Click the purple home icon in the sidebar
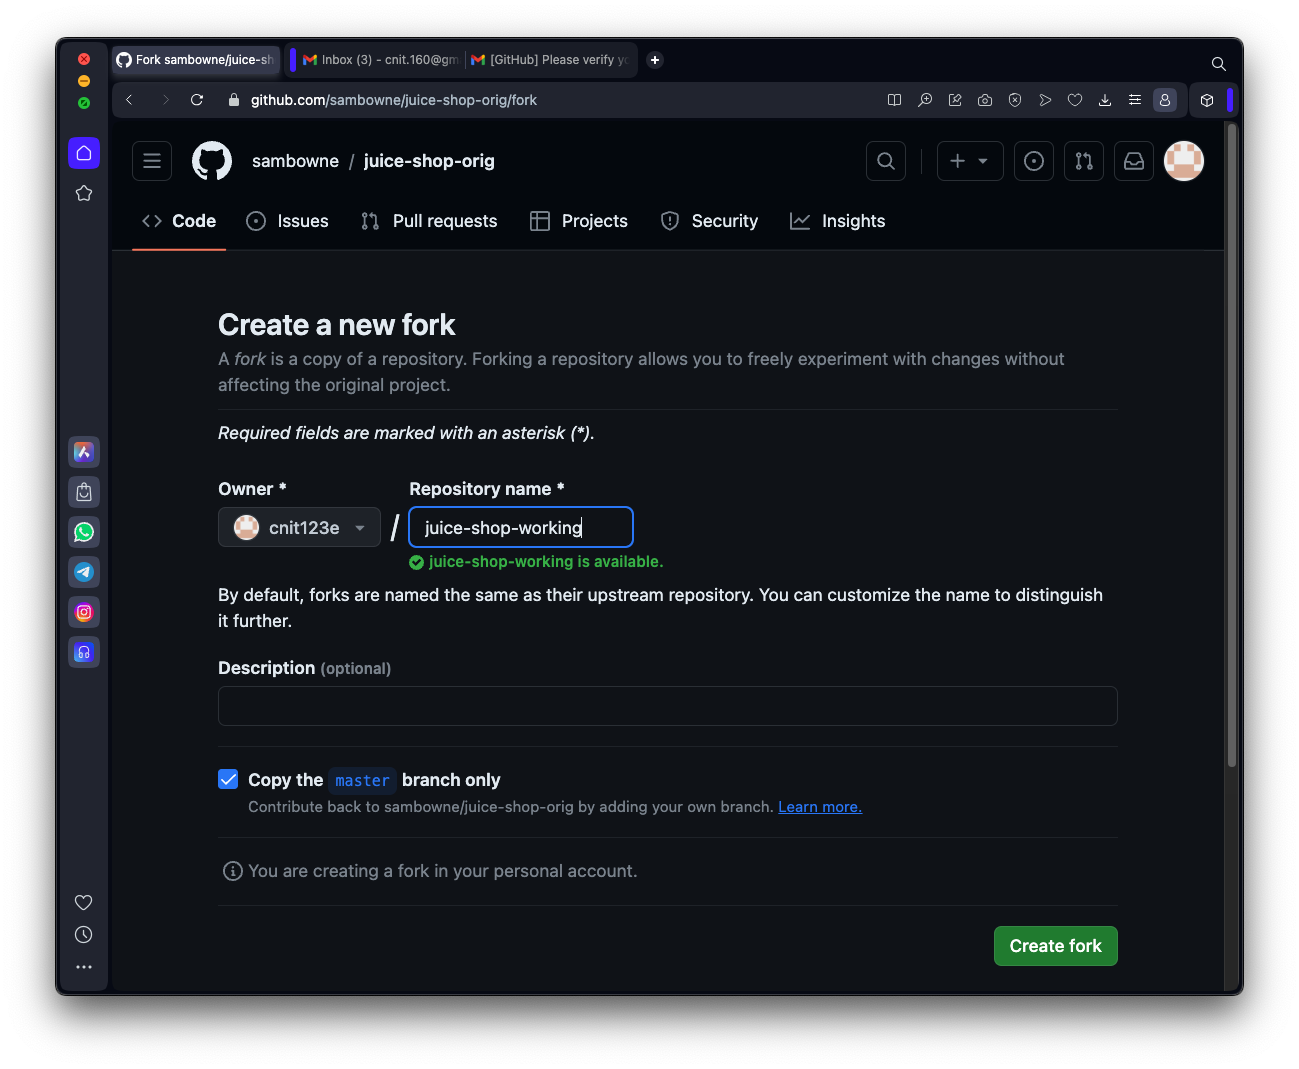 [84, 153]
